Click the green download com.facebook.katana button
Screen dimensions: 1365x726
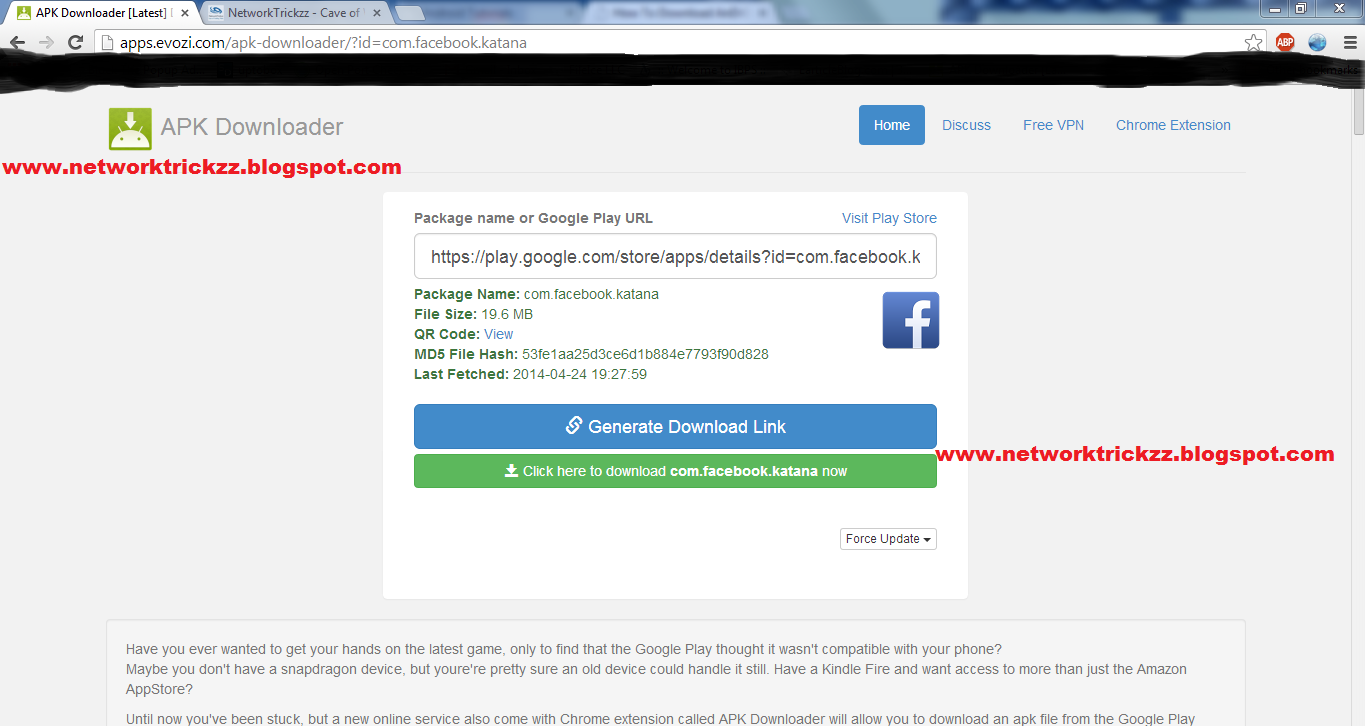pos(675,471)
